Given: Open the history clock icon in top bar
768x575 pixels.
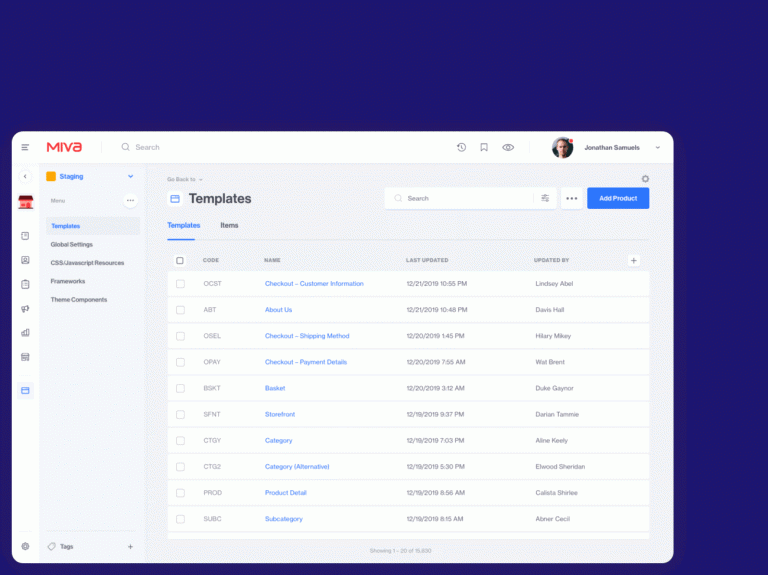Looking at the screenshot, I should tap(461, 147).
